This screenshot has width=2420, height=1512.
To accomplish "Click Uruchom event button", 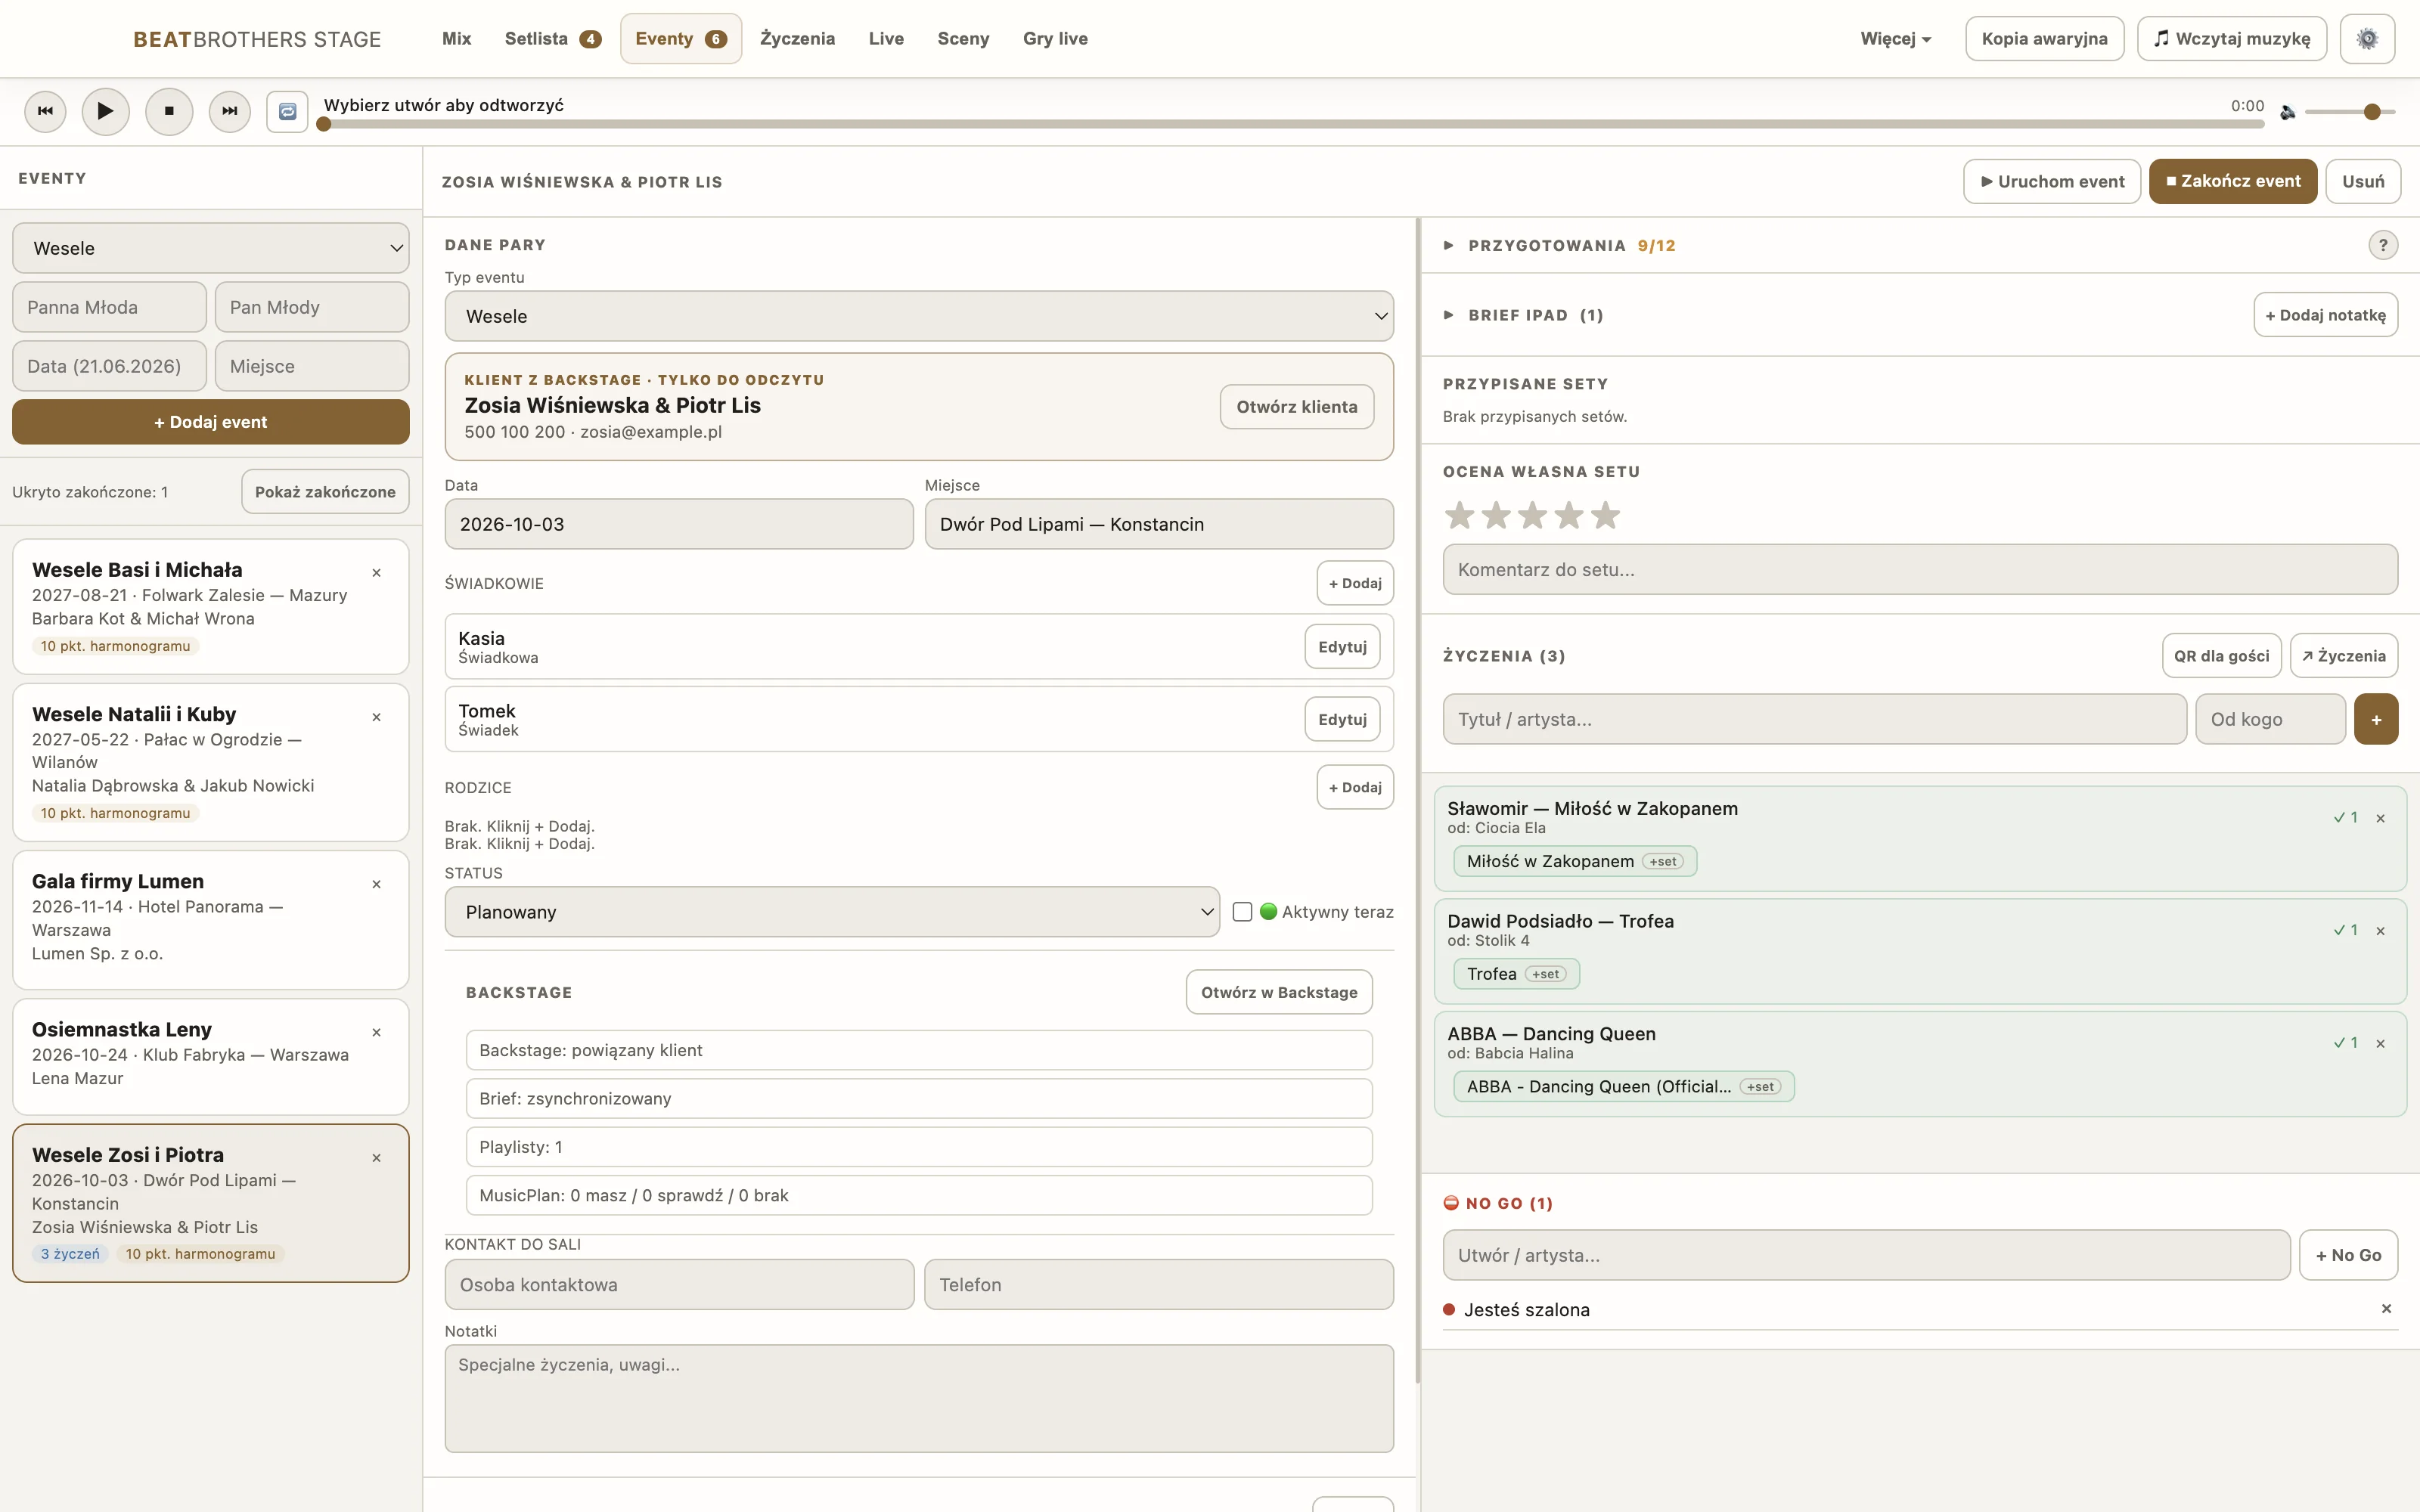I will tap(2052, 181).
